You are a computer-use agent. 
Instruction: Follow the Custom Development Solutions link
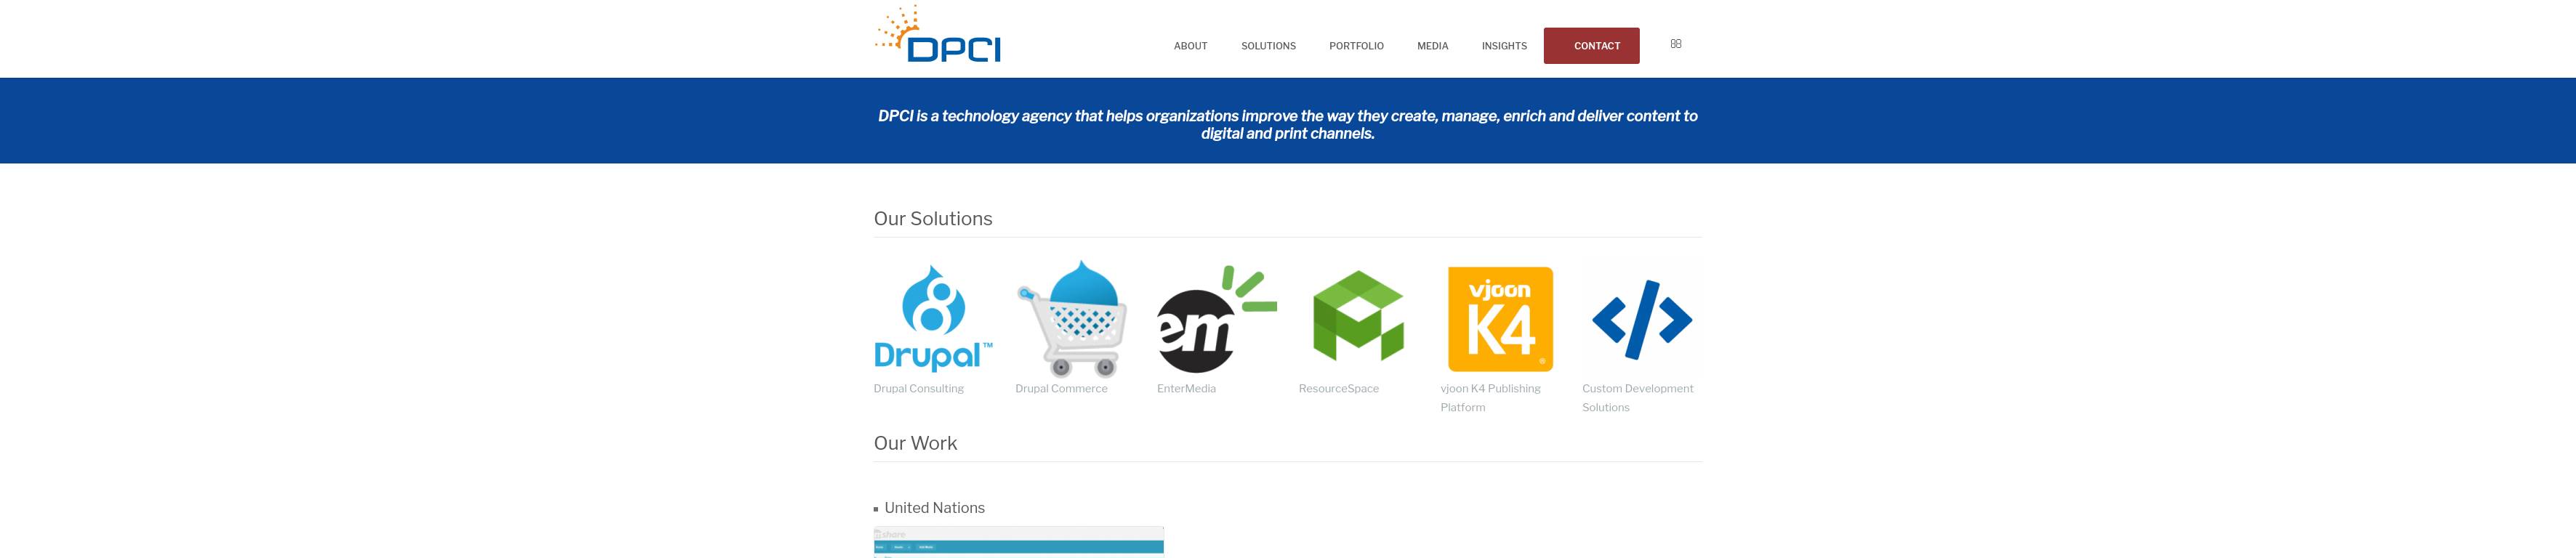pyautogui.click(x=1637, y=398)
